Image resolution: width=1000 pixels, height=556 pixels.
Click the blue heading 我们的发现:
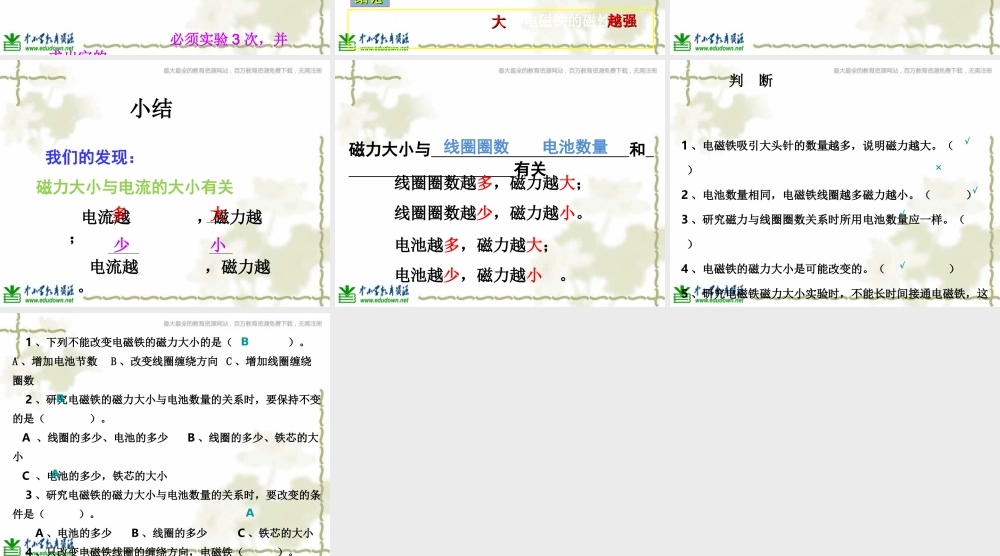(90, 157)
